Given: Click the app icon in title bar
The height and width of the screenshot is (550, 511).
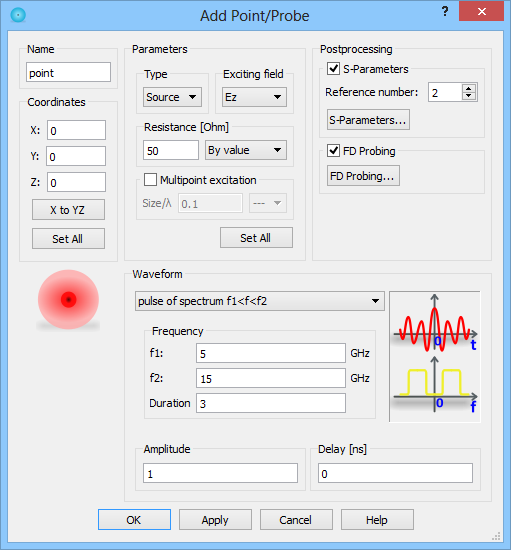Looking at the screenshot, I should tap(18, 15).
